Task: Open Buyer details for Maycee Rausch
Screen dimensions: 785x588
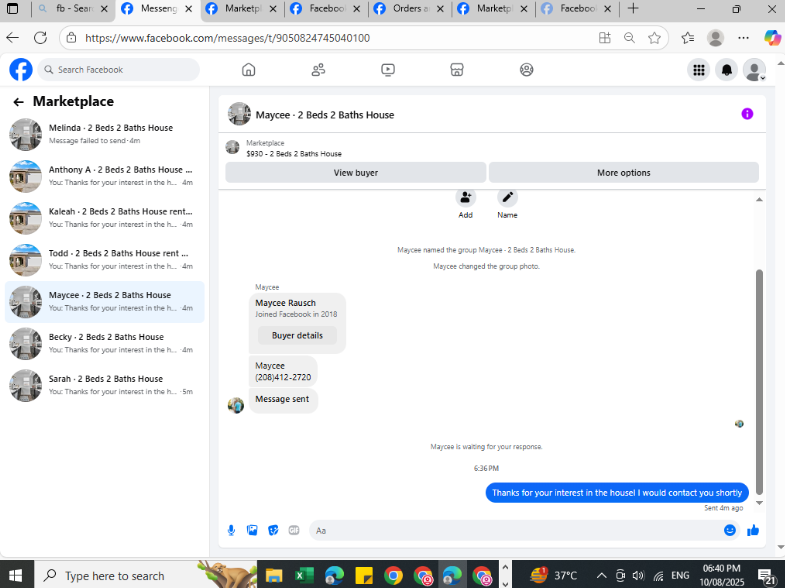Action: (x=297, y=335)
